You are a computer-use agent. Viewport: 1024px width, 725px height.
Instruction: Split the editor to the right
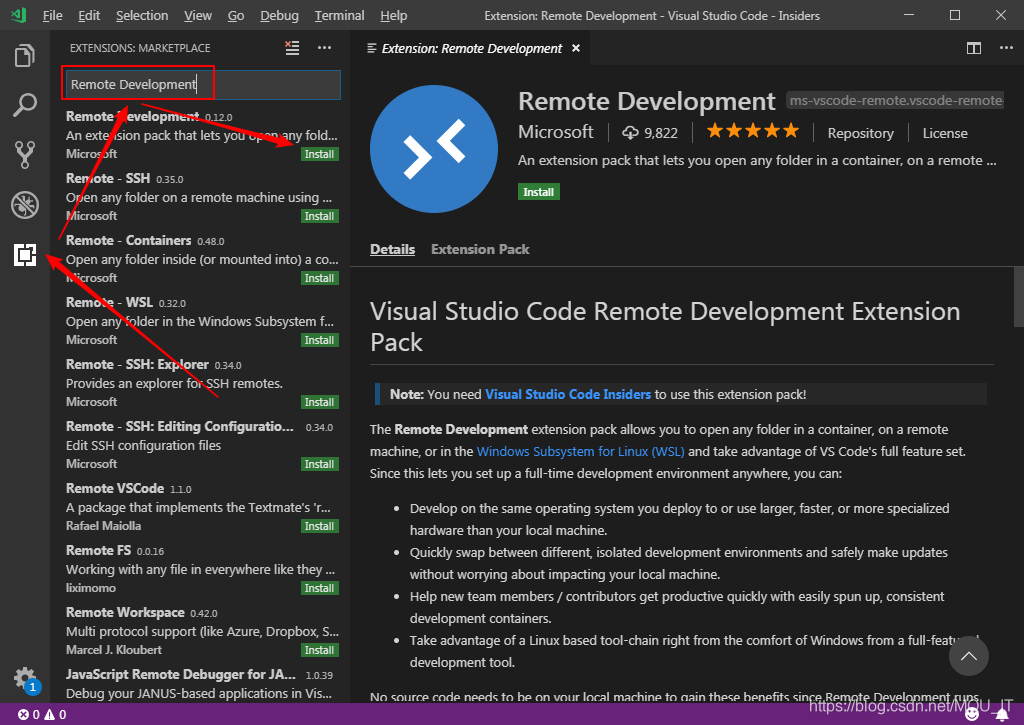coord(974,48)
